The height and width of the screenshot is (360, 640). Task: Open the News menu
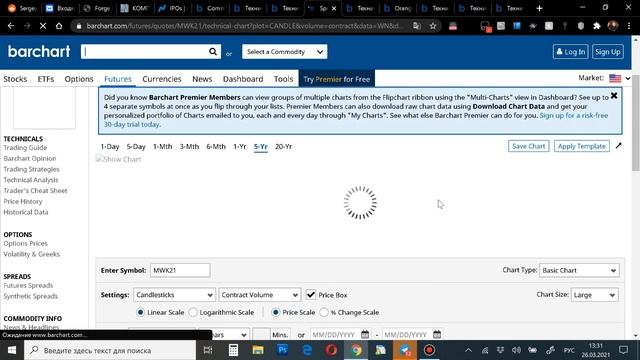click(x=202, y=79)
